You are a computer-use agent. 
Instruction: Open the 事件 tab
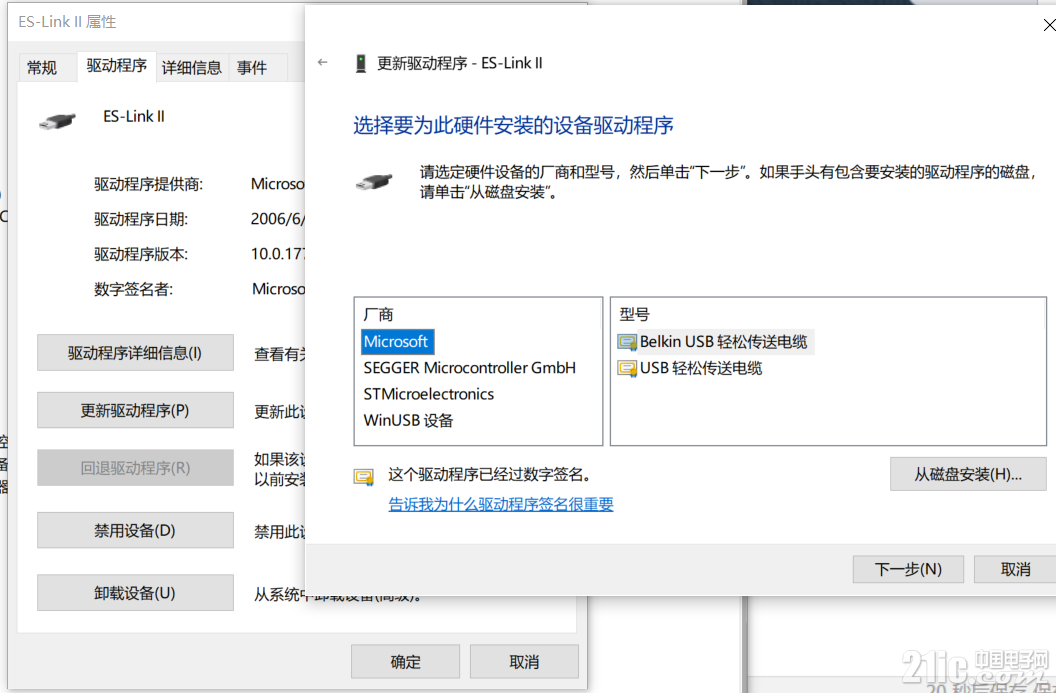click(x=252, y=67)
